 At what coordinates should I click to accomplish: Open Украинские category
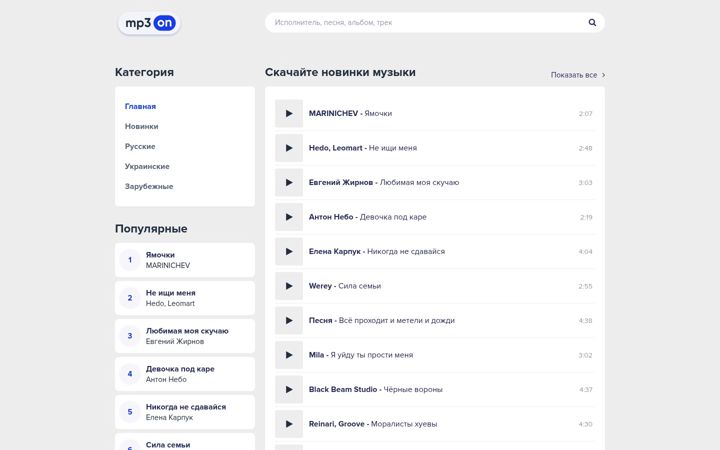click(147, 166)
